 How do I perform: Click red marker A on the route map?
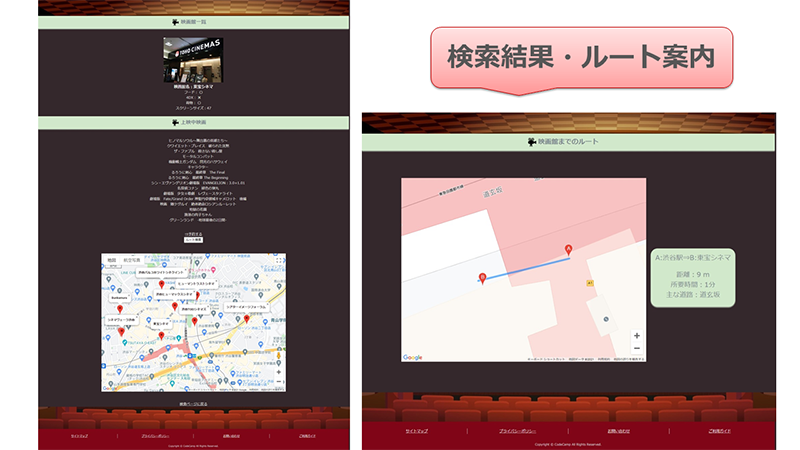point(569,251)
